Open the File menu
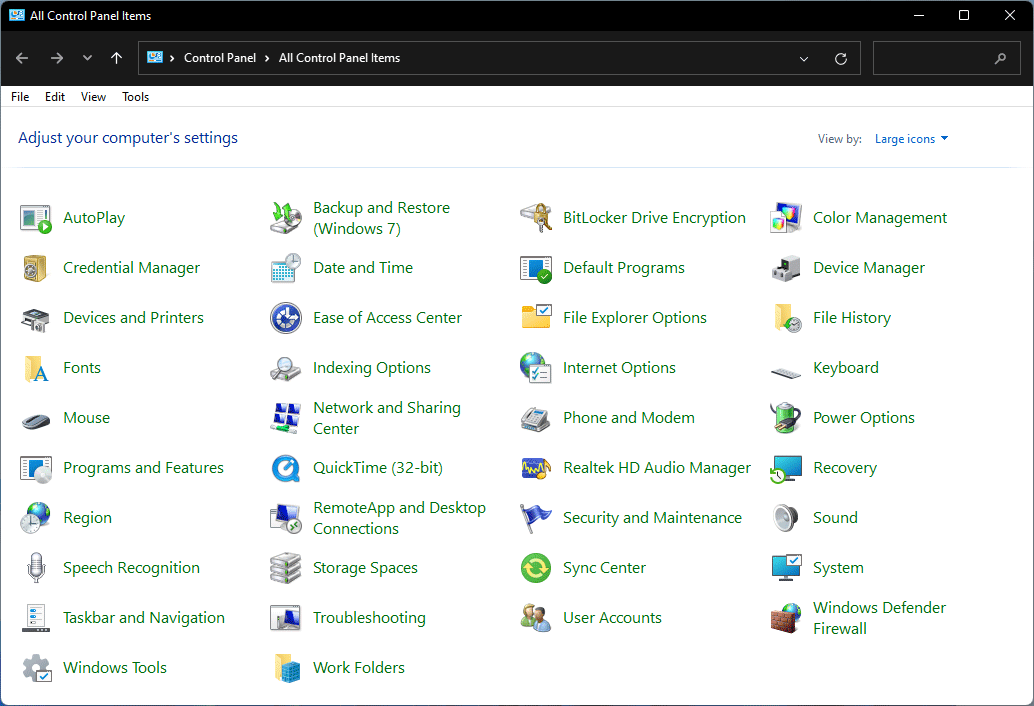The image size is (1034, 706). [20, 97]
